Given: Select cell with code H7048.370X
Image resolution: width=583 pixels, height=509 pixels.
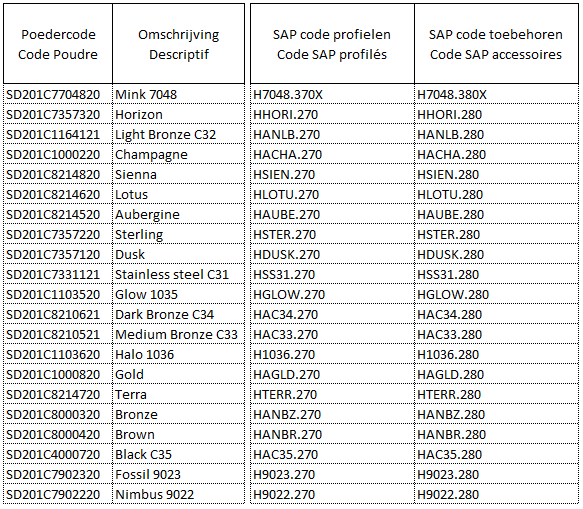Looking at the screenshot, I should [332, 94].
